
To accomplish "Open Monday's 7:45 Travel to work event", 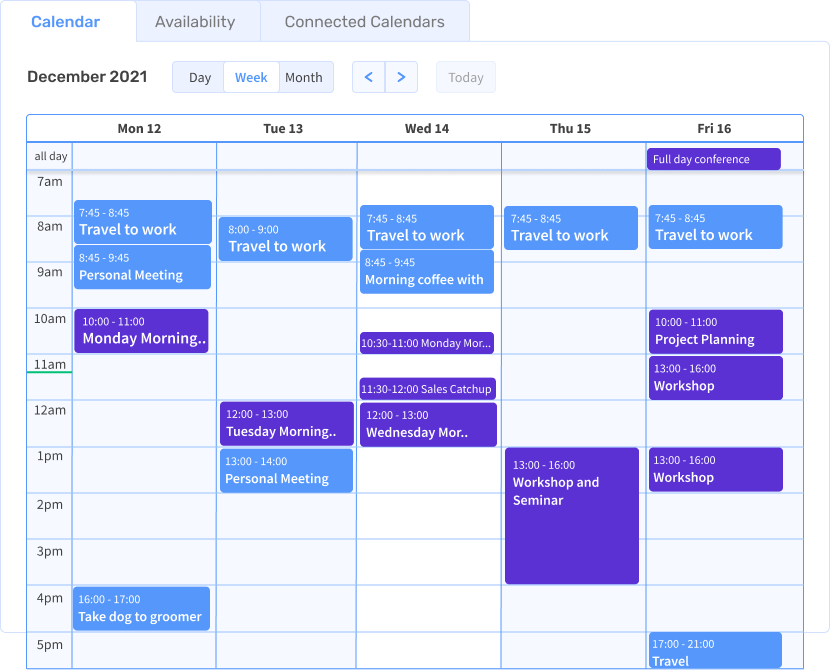I will click(x=143, y=222).
